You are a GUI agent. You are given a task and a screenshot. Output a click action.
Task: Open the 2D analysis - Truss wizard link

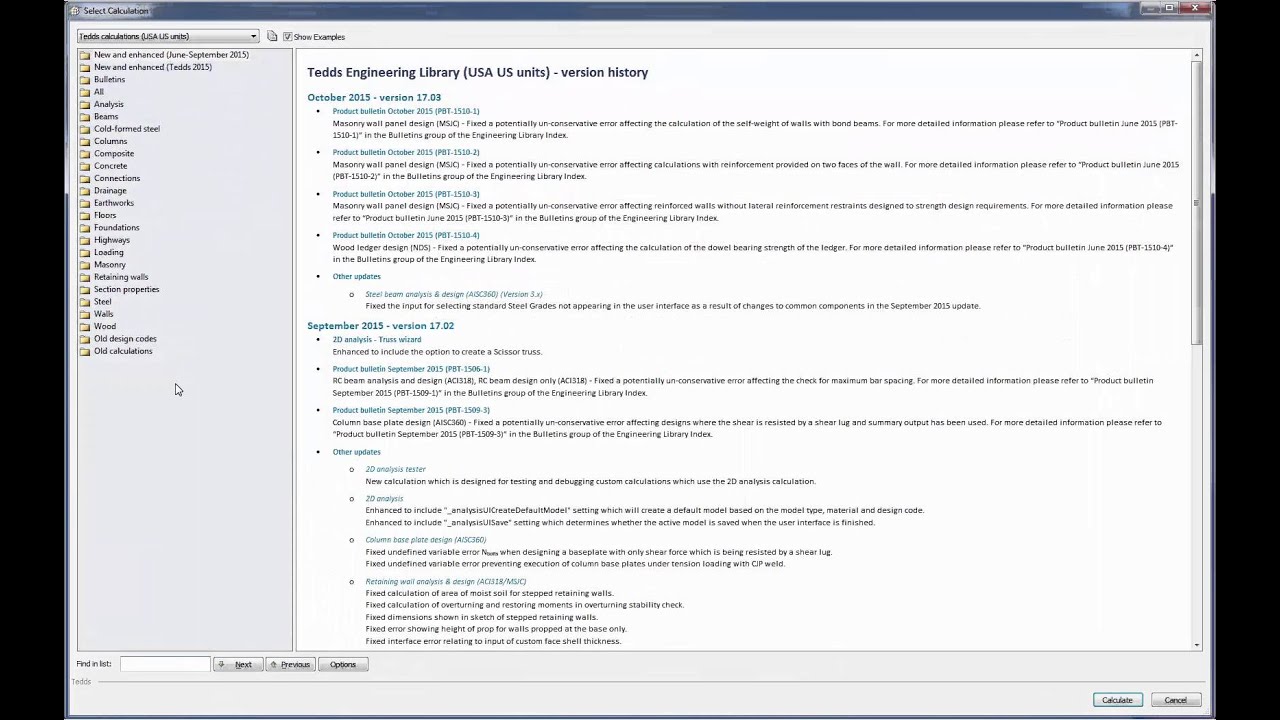tap(377, 339)
